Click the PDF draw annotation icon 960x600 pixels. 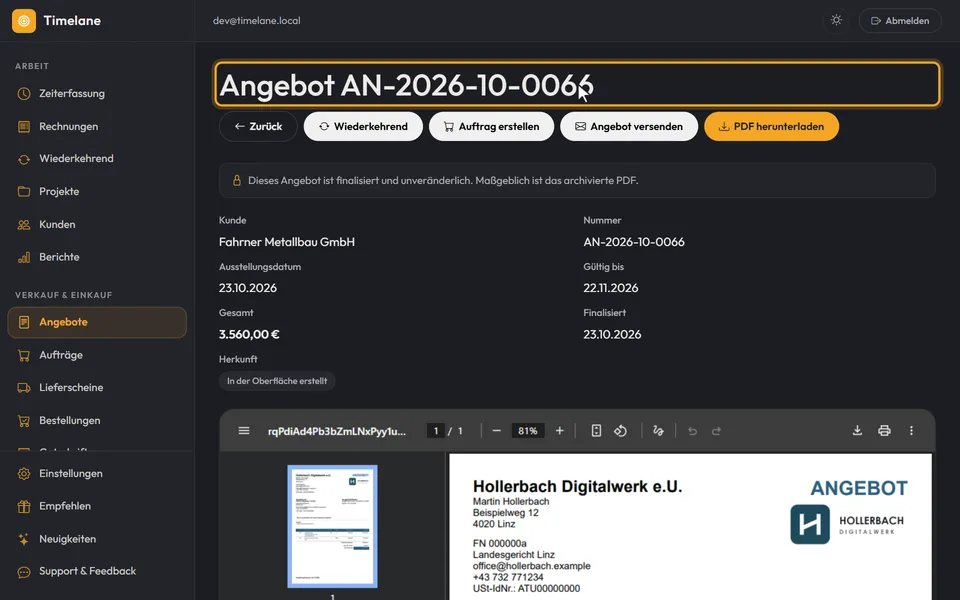658,431
